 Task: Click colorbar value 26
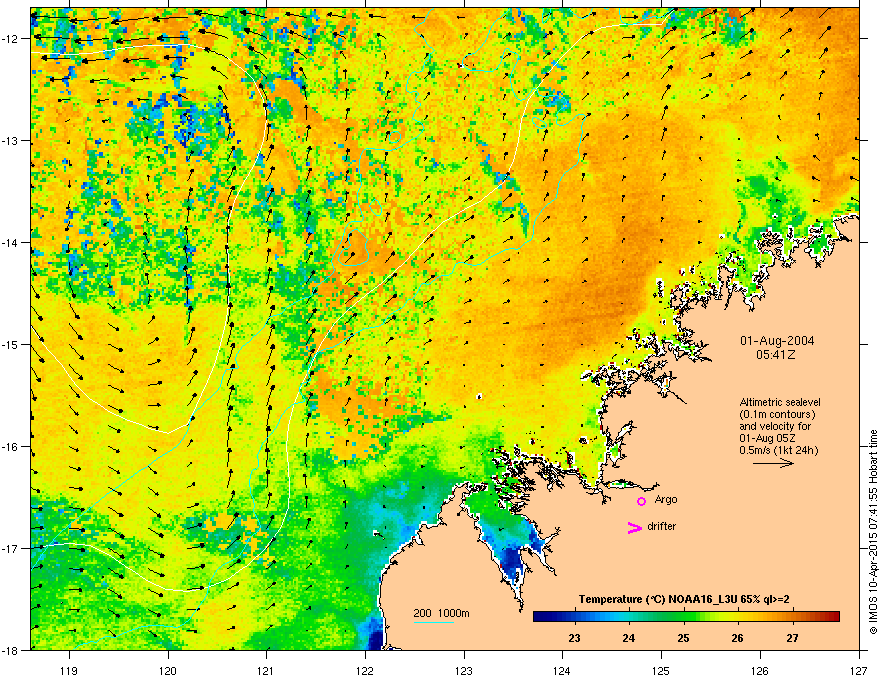point(737,638)
